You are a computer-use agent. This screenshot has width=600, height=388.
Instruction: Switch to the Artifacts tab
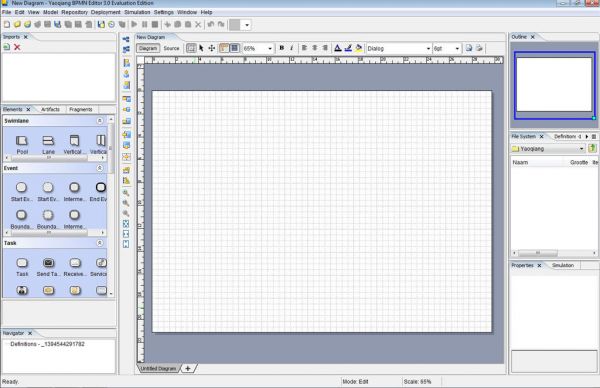[x=50, y=109]
